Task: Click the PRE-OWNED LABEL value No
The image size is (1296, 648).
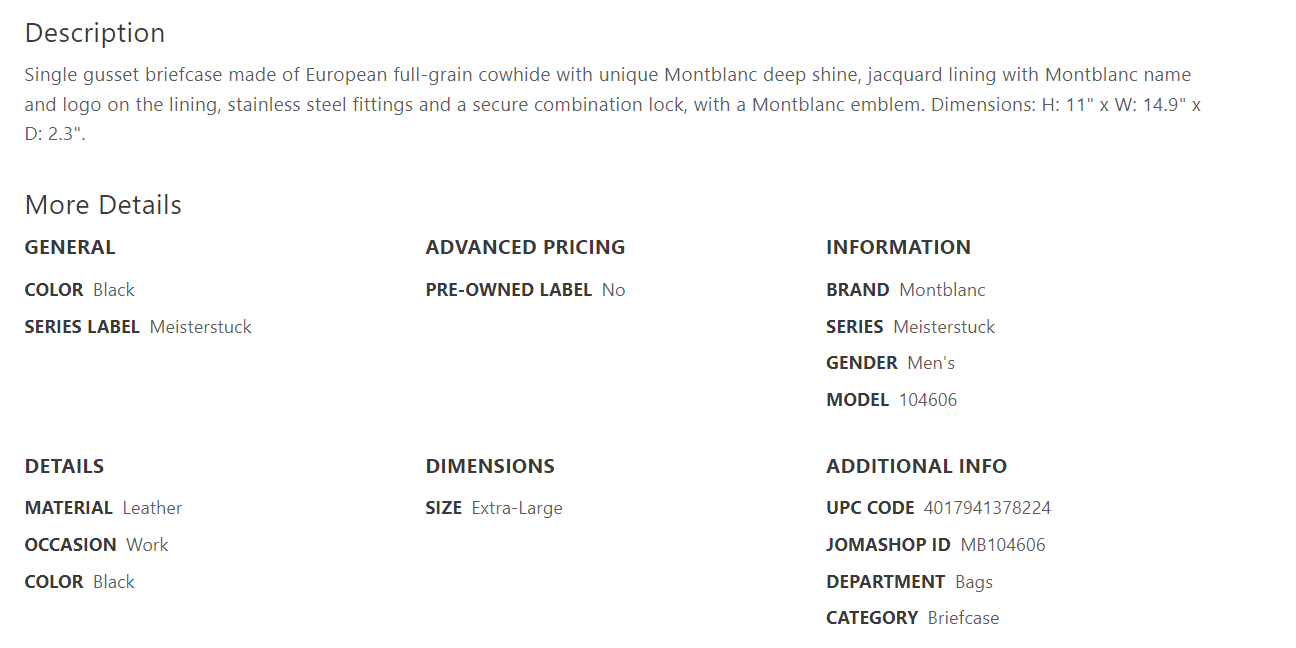Action: coord(613,290)
